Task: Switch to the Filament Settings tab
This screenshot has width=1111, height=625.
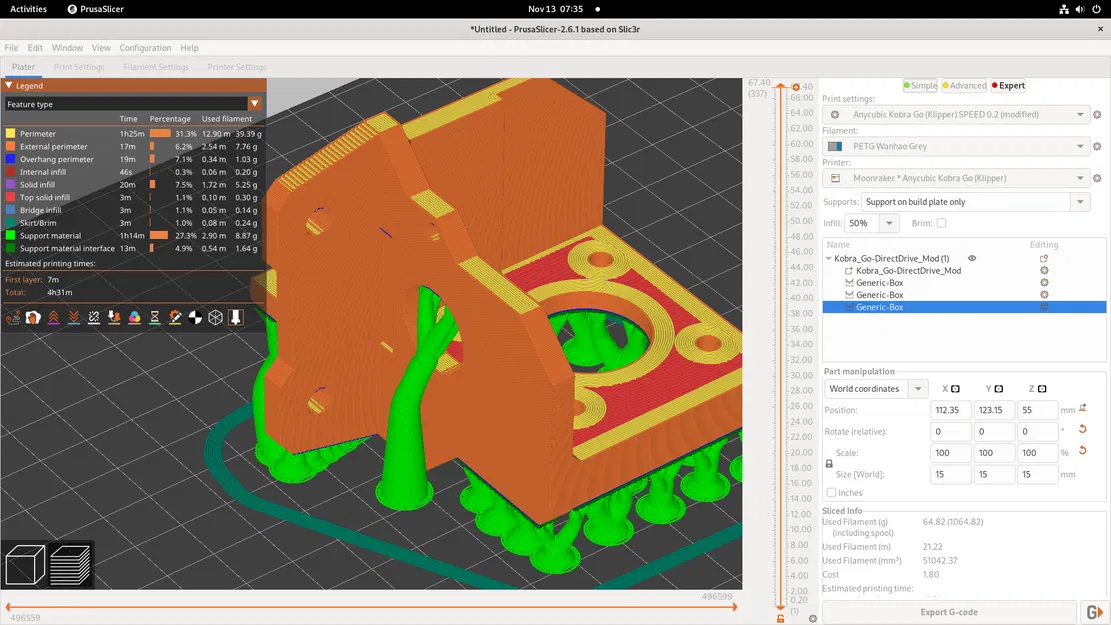Action: pyautogui.click(x=156, y=67)
